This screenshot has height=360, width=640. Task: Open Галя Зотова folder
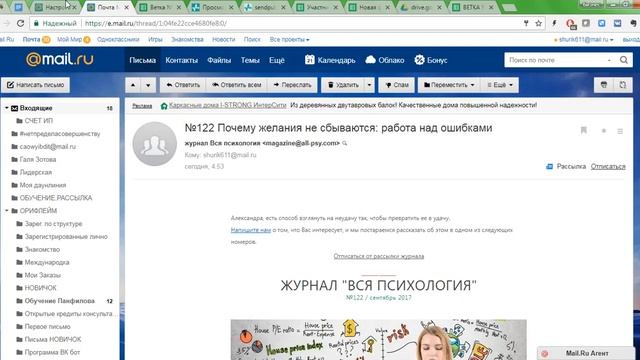[38, 159]
